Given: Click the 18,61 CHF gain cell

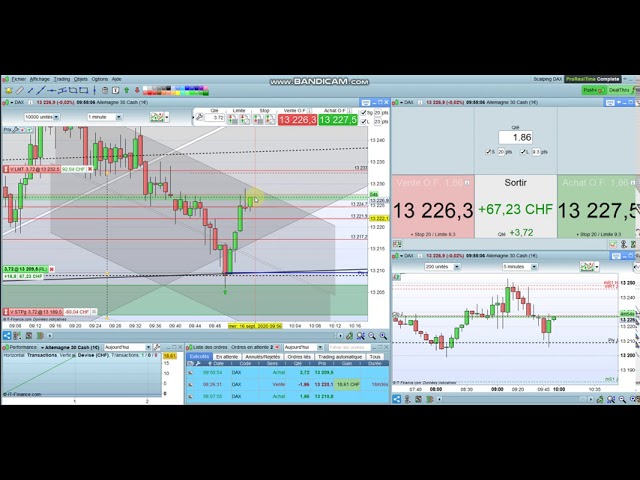Looking at the screenshot, I should click(348, 384).
